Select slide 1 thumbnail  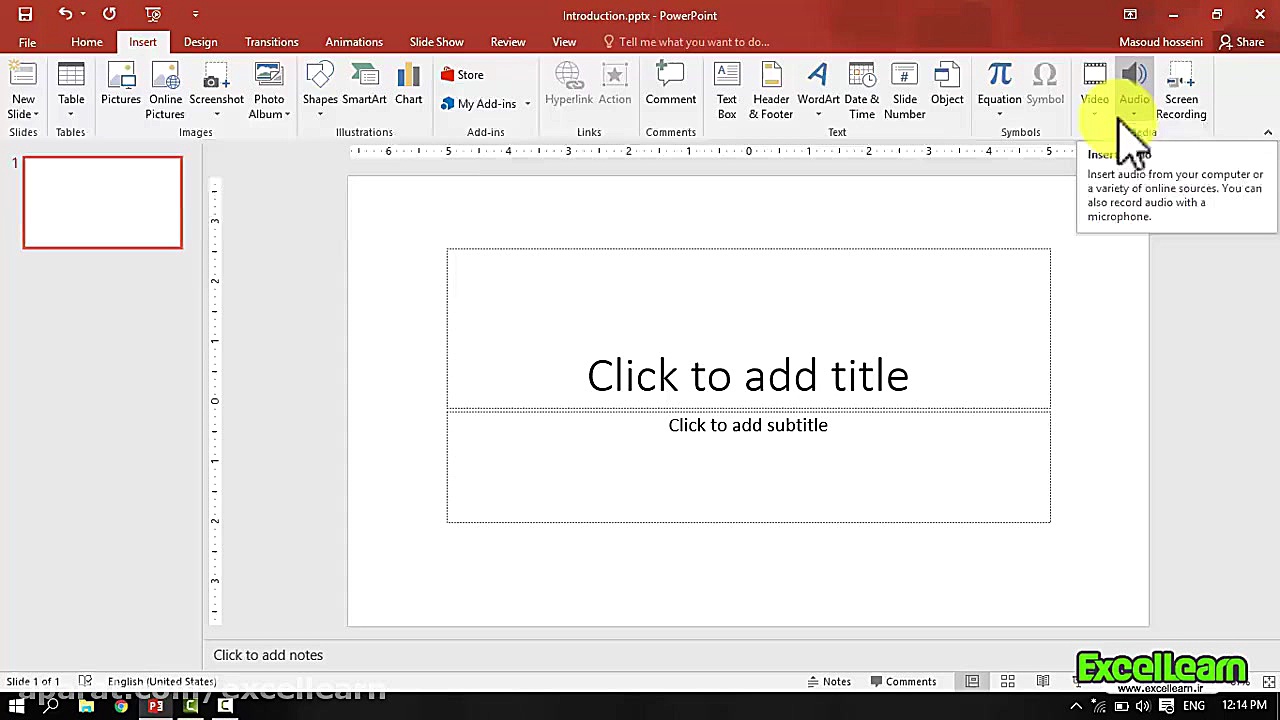tap(103, 202)
